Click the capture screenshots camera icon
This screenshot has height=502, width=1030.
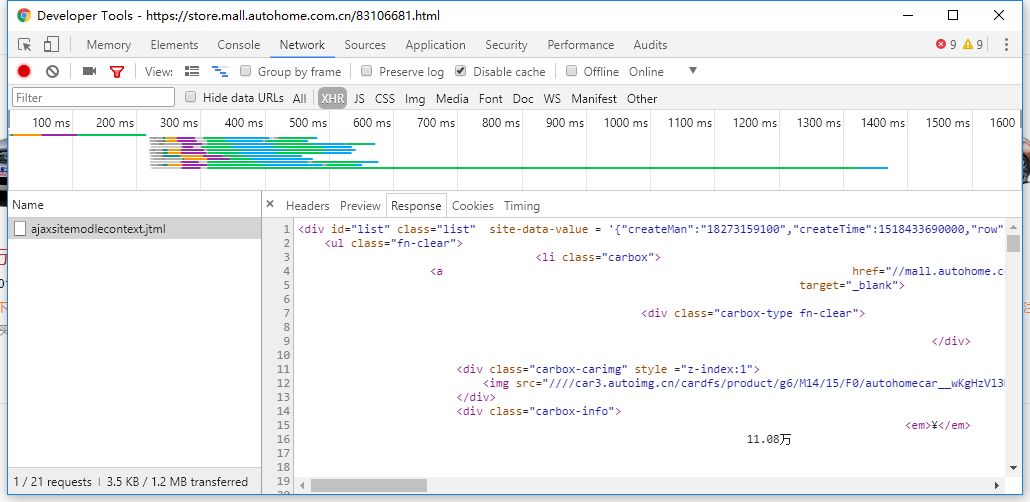pyautogui.click(x=89, y=71)
